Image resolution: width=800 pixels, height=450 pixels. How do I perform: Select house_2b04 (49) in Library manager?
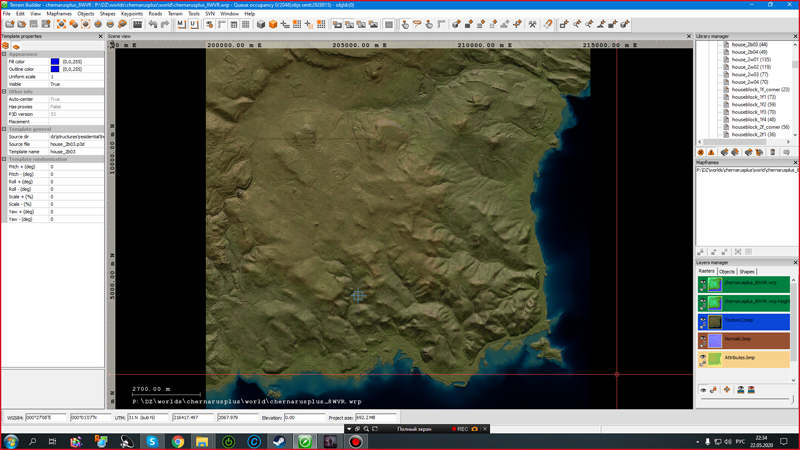click(749, 52)
